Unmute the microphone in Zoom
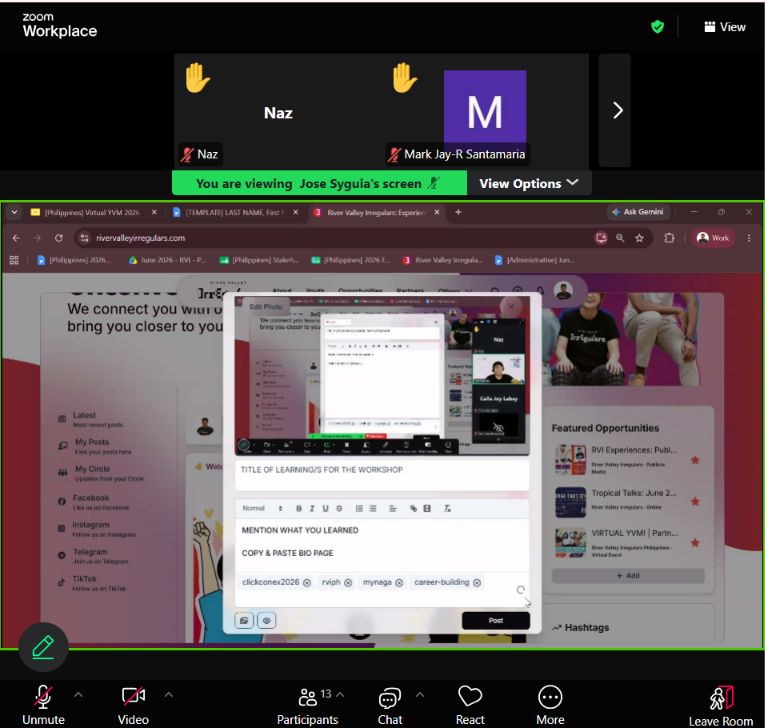 click(x=43, y=705)
